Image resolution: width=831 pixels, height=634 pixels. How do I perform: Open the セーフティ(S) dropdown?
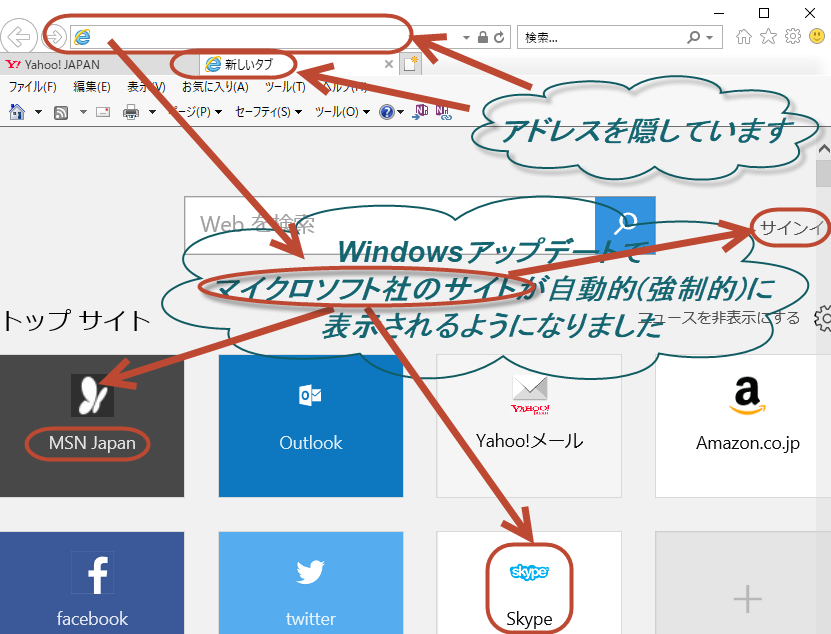(x=268, y=112)
